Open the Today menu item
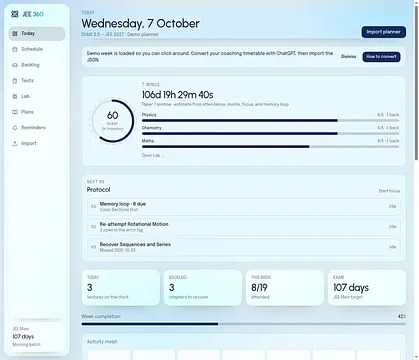Viewport: 419px width, 360px height. 37,33
